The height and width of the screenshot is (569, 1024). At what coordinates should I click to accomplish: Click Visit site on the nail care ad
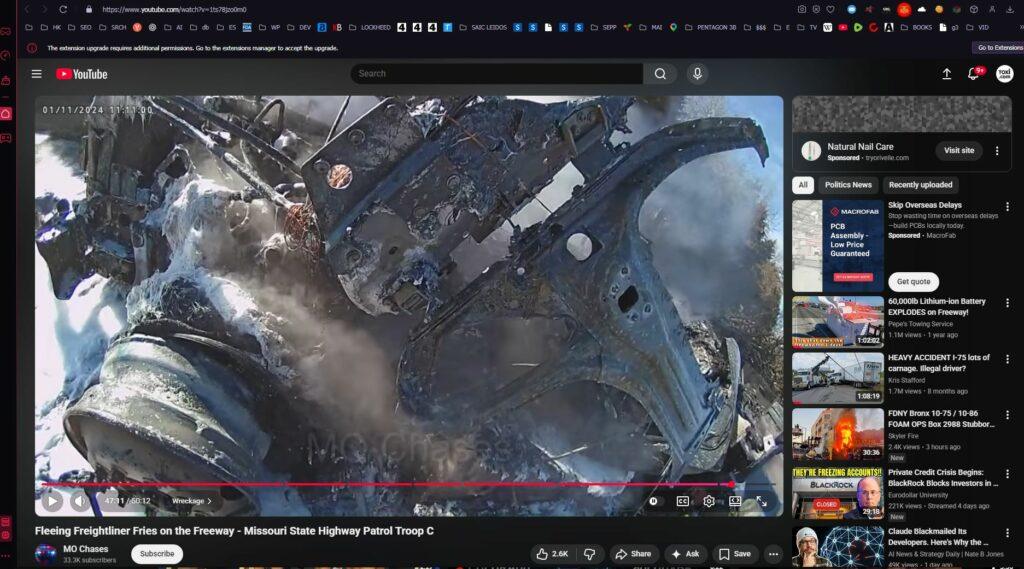[958, 151]
